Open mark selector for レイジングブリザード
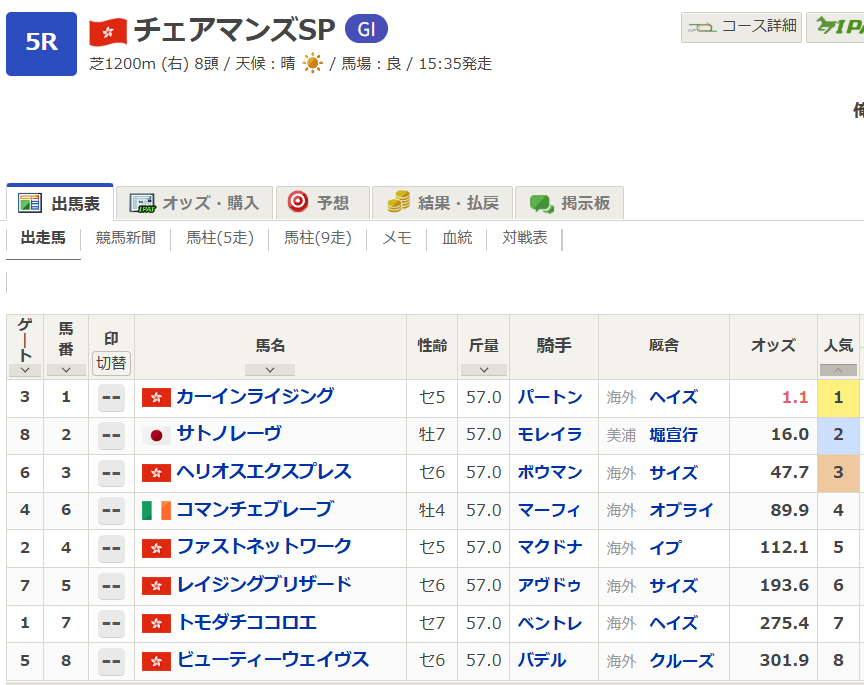The image size is (864, 685). (x=111, y=585)
